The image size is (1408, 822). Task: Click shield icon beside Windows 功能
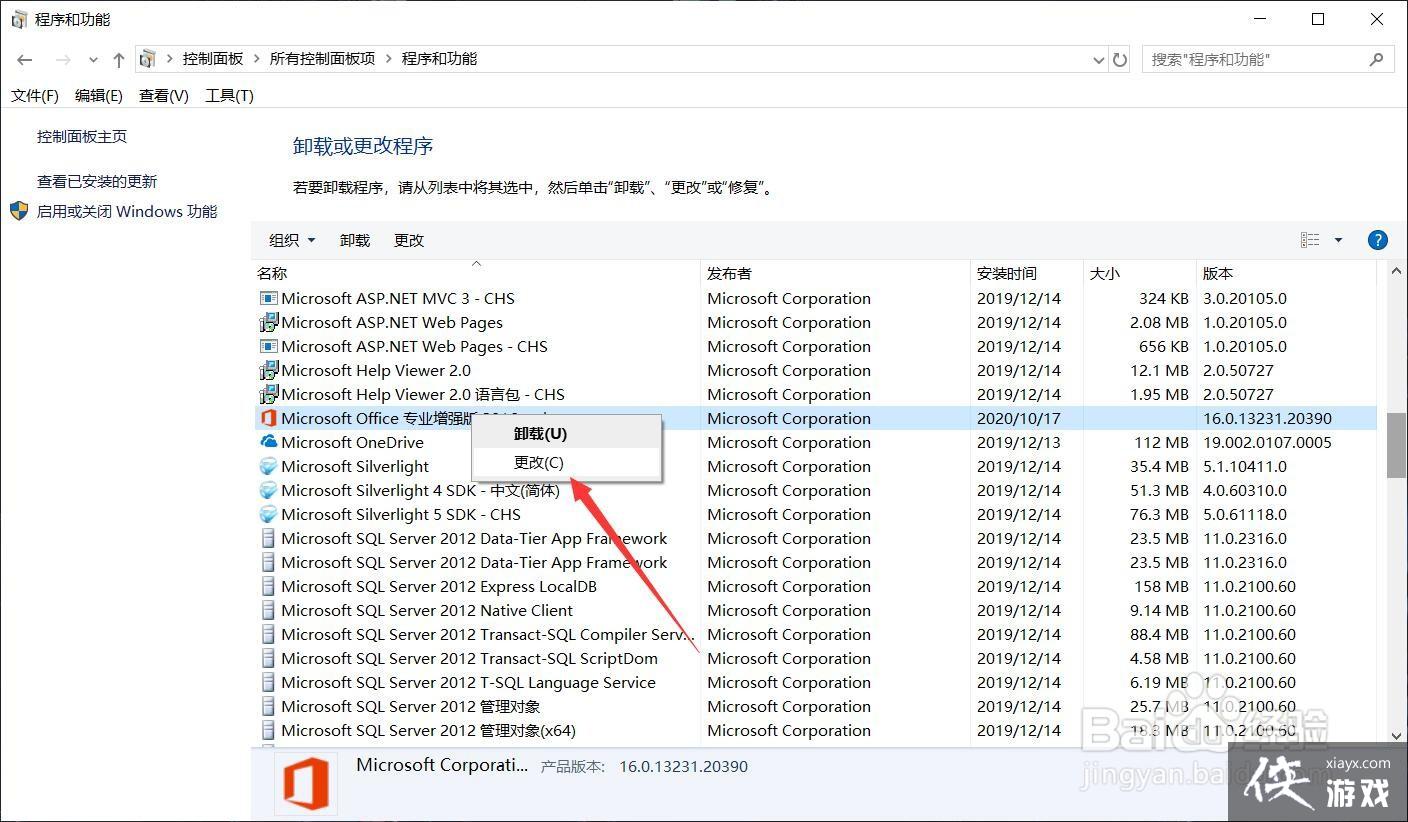[19, 211]
